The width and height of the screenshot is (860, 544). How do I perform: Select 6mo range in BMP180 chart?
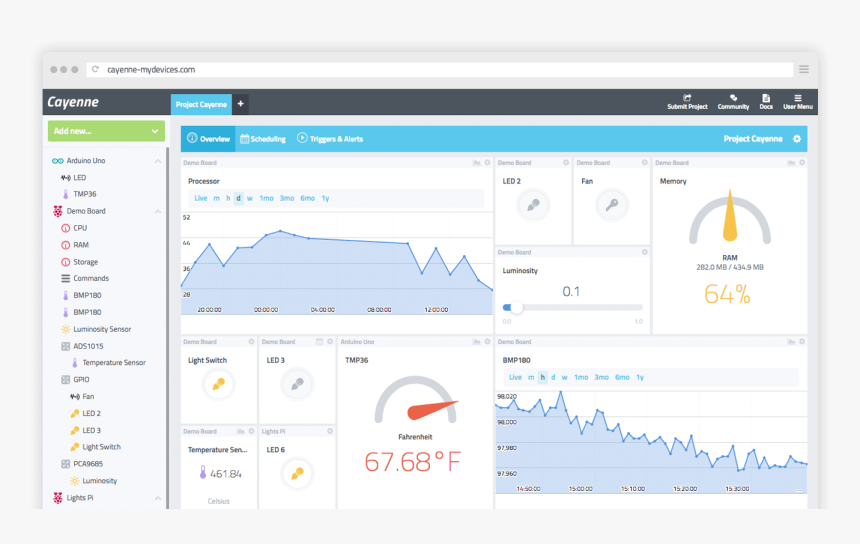pos(622,377)
